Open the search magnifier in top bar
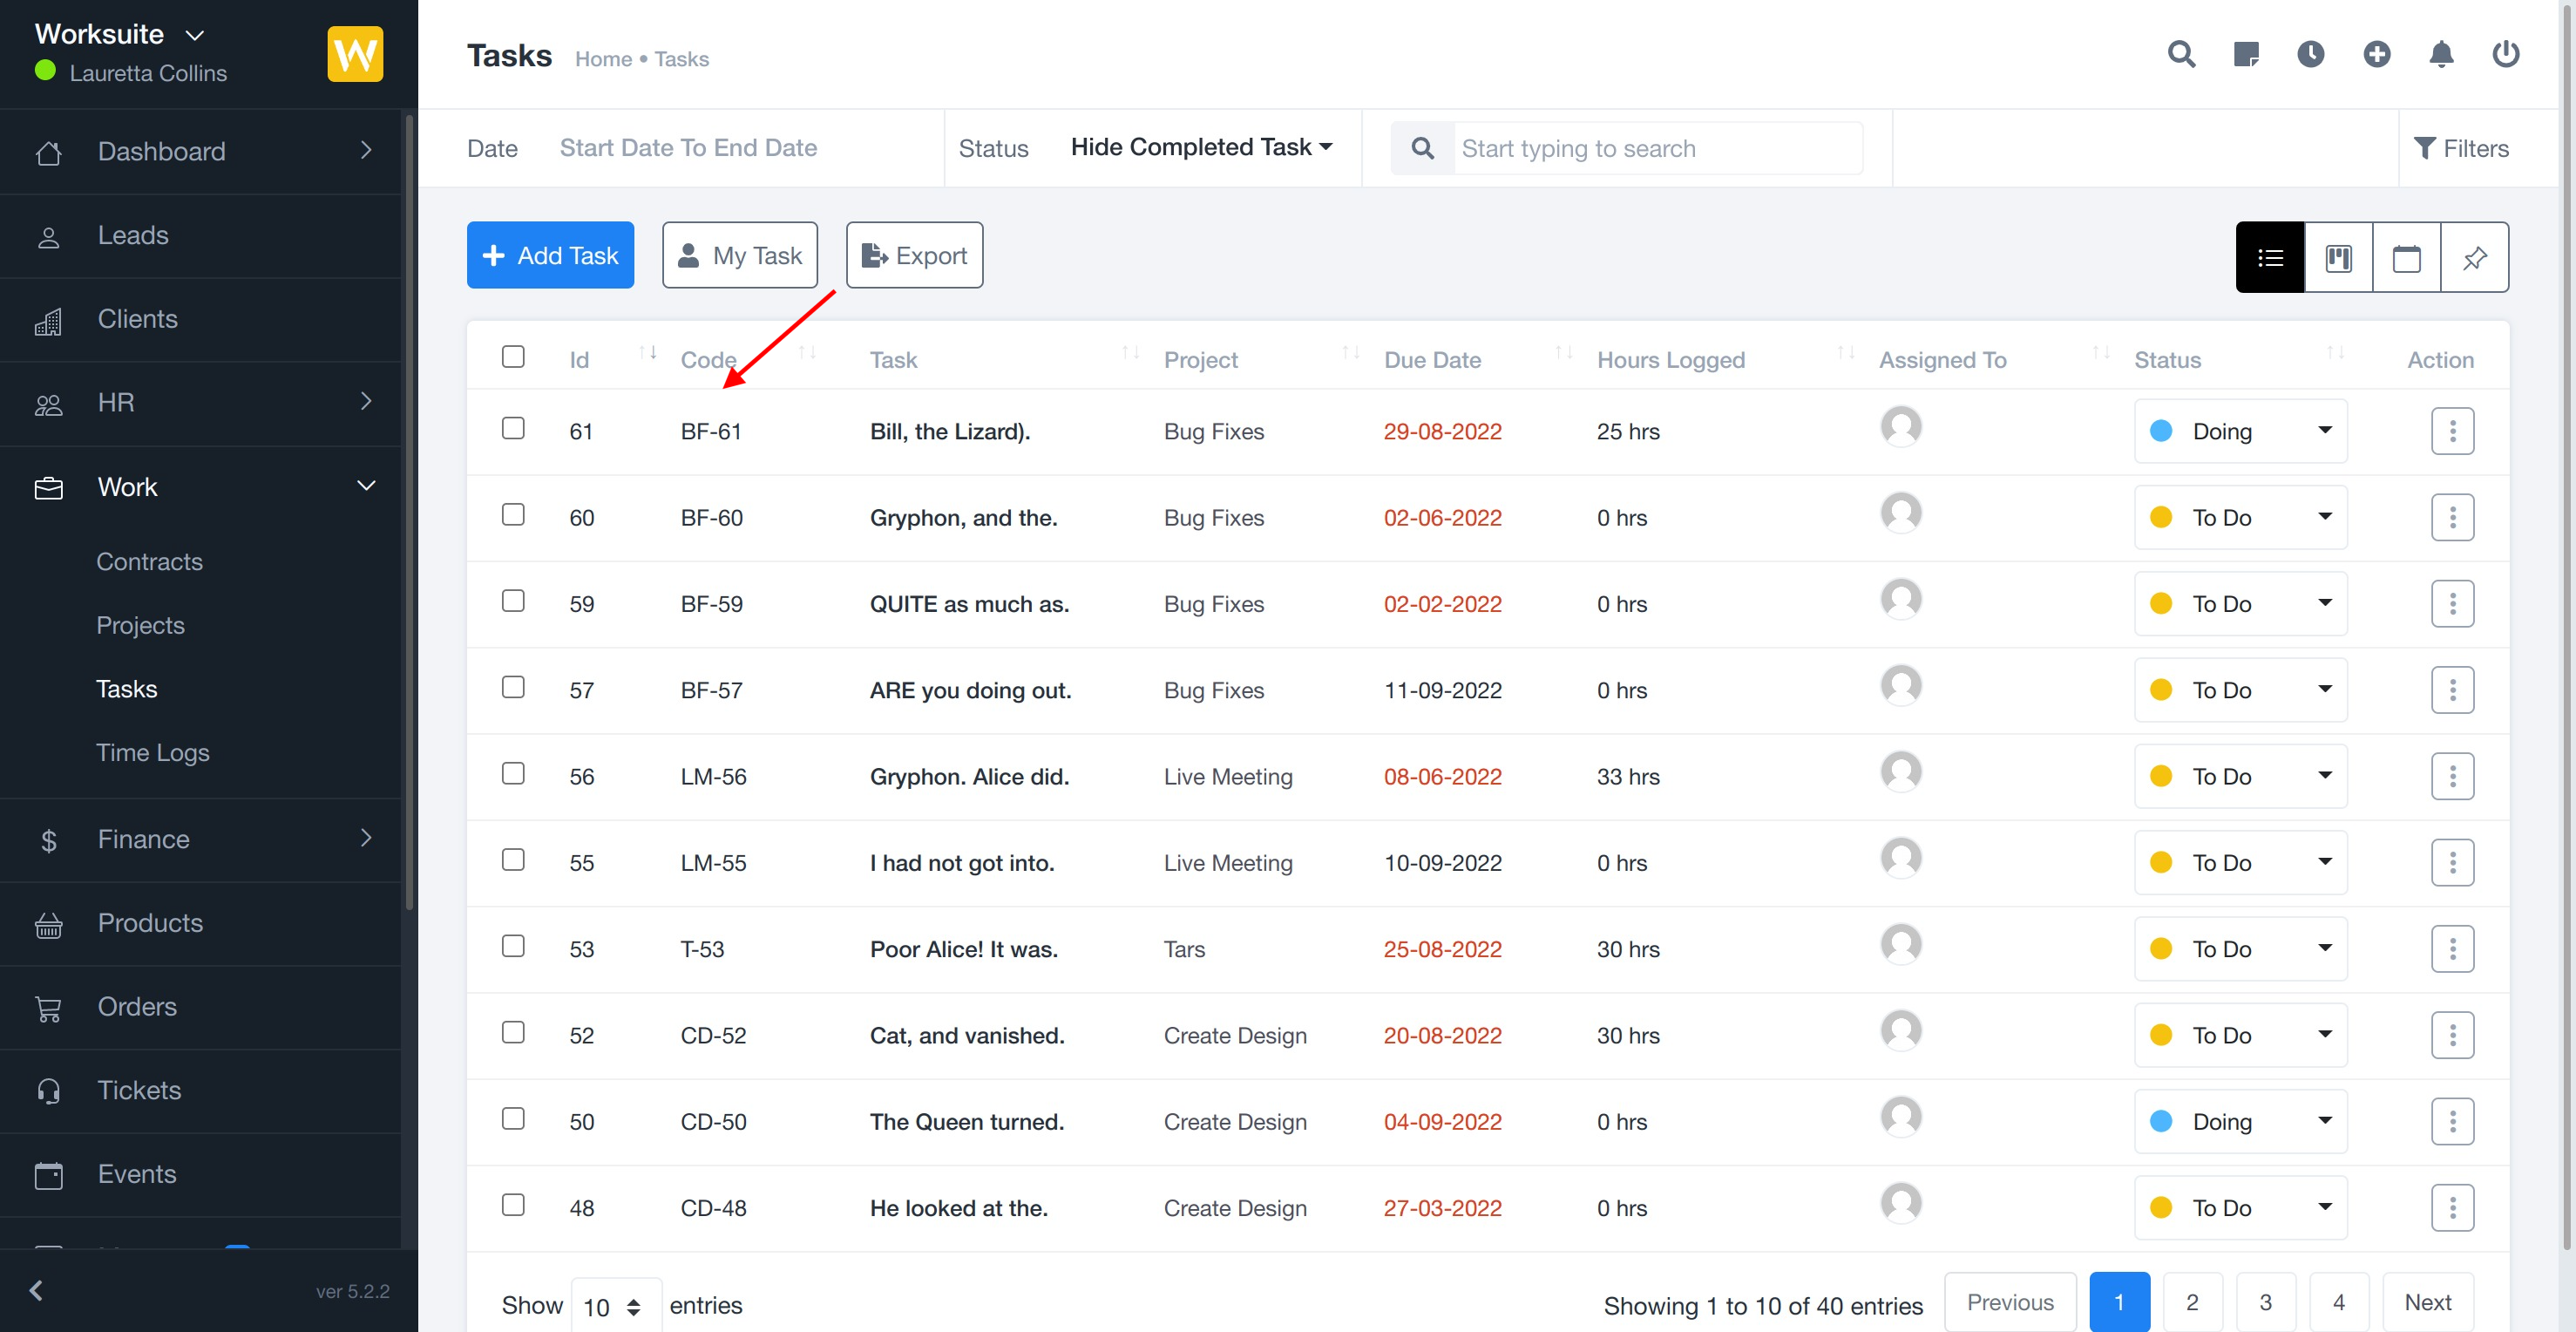The width and height of the screenshot is (2576, 1332). [x=2181, y=54]
